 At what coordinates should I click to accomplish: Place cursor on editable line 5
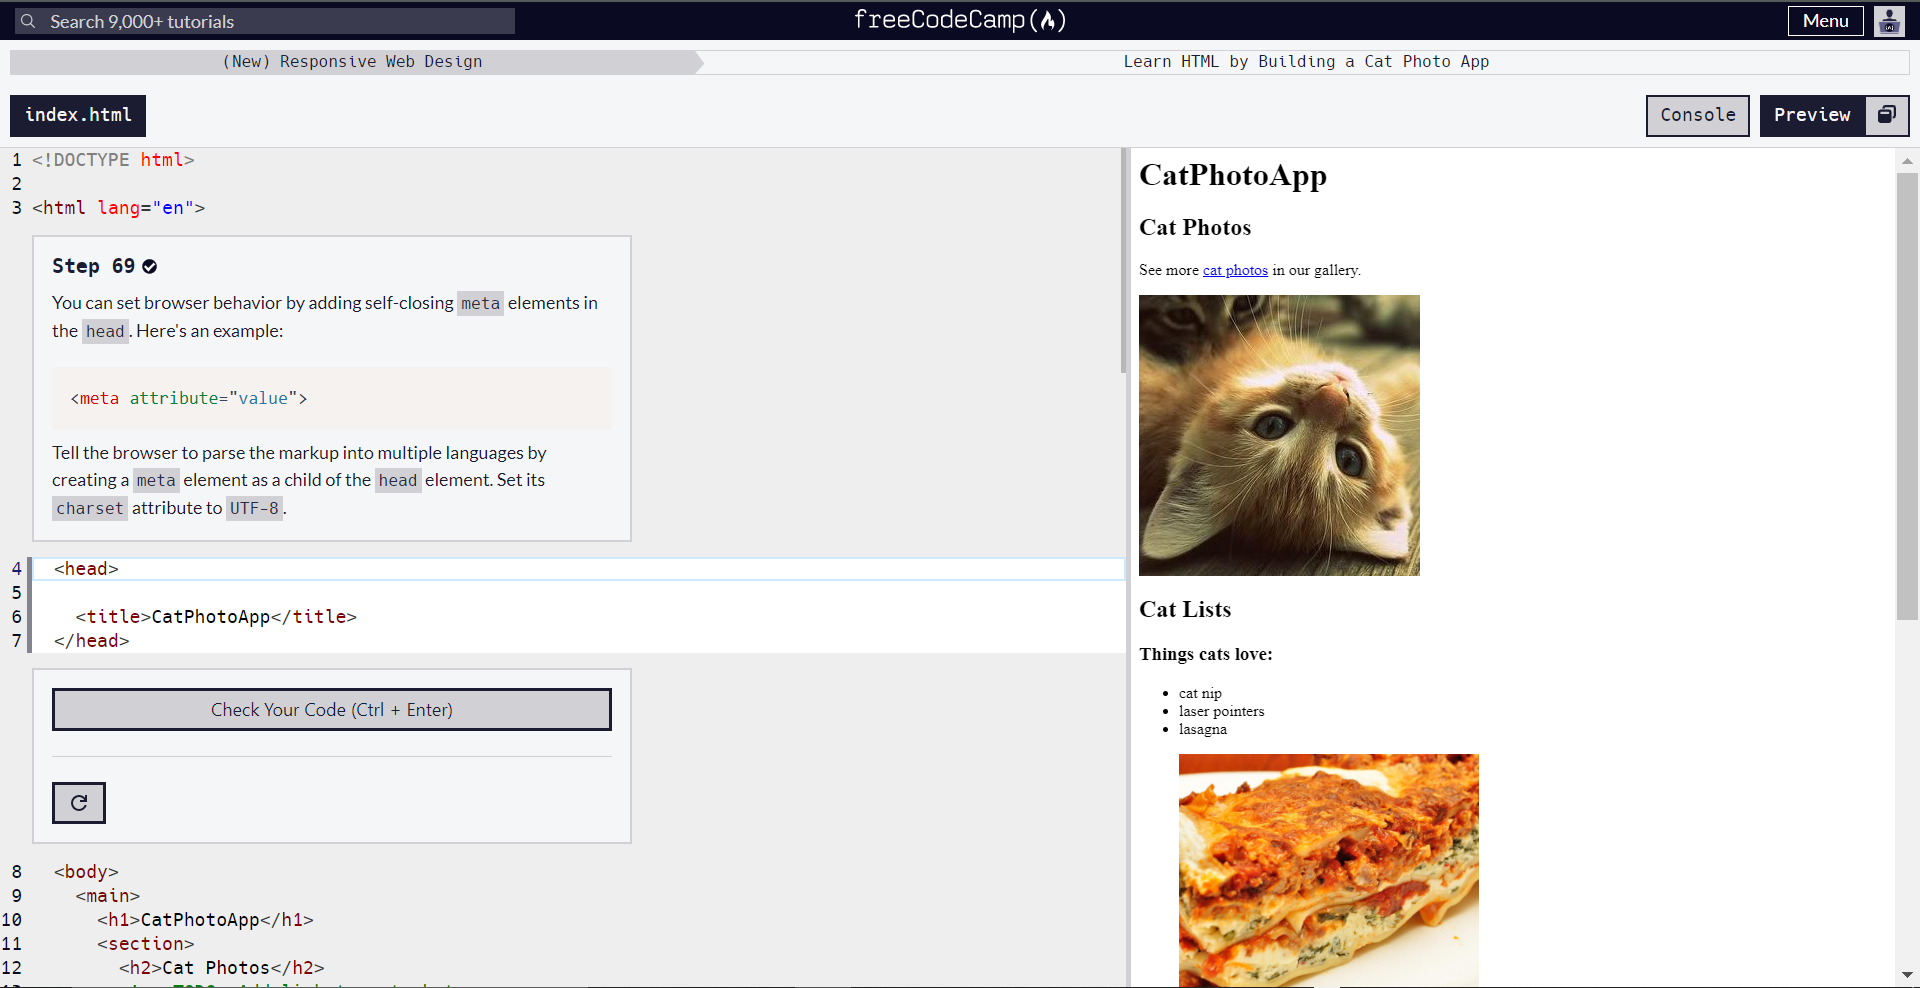578,593
